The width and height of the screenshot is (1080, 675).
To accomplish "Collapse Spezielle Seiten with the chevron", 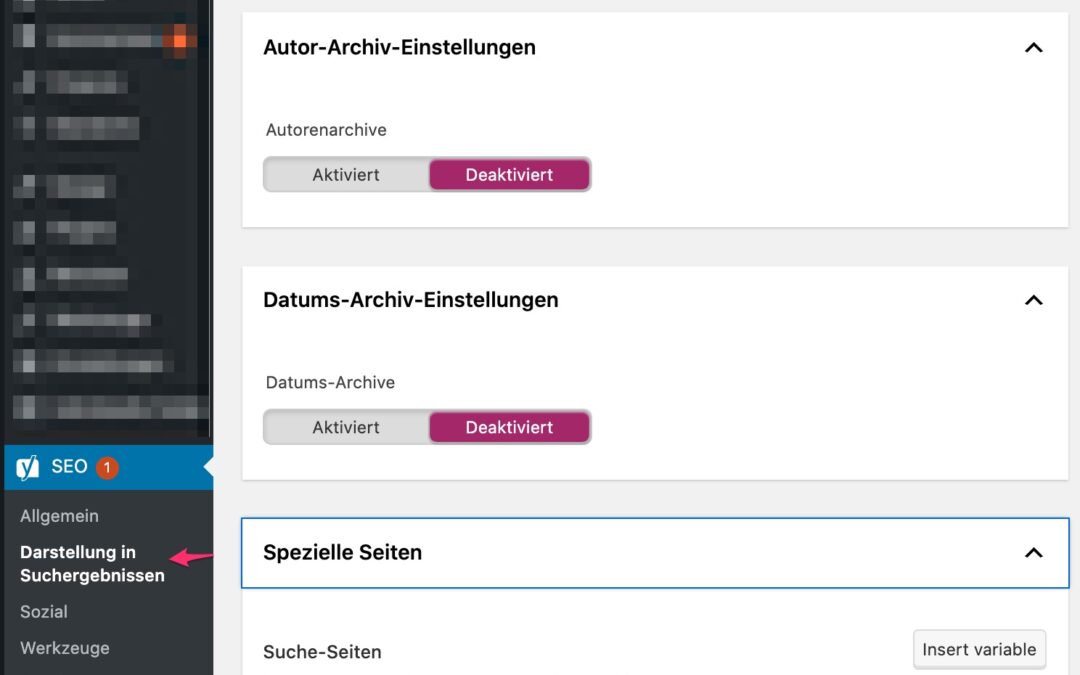I will click(x=1034, y=553).
